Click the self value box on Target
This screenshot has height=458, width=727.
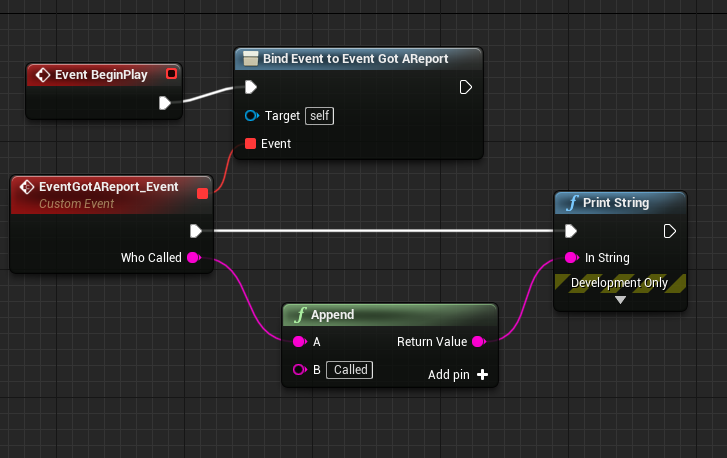point(320,116)
